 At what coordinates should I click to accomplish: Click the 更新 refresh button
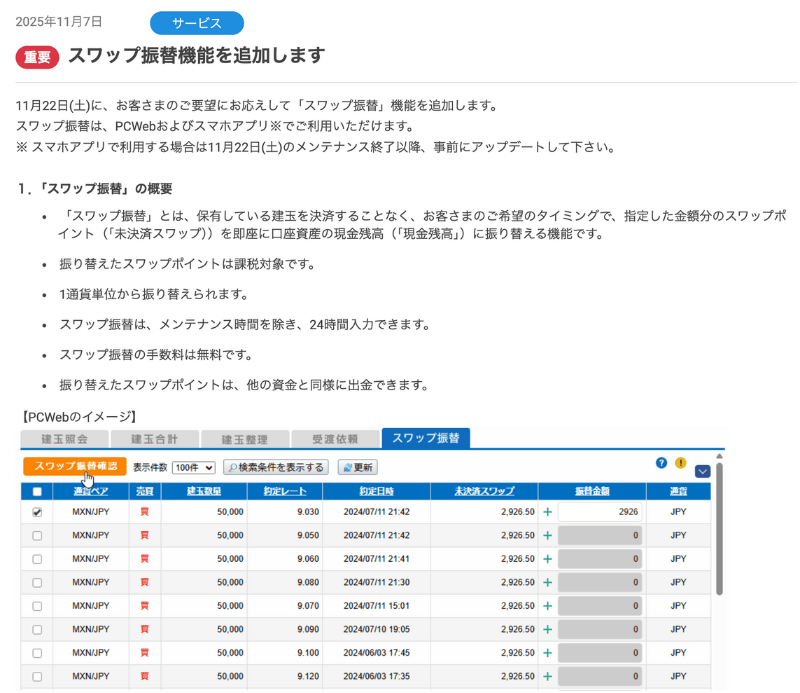[x=357, y=467]
